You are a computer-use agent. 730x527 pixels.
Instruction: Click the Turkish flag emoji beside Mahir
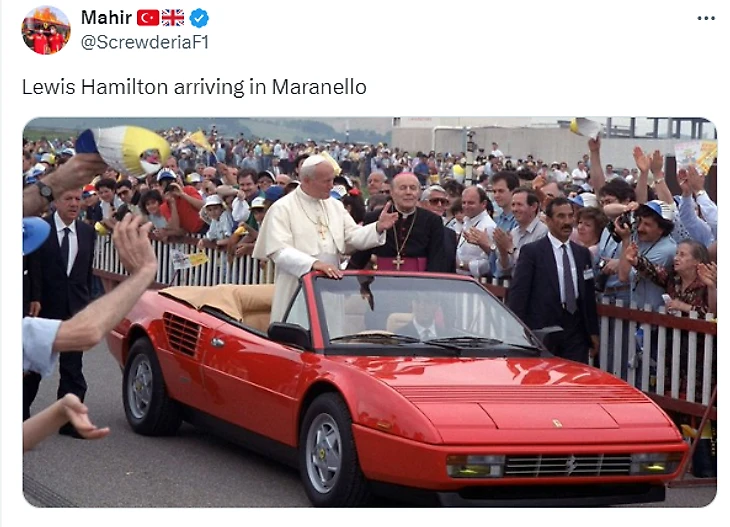coord(148,18)
